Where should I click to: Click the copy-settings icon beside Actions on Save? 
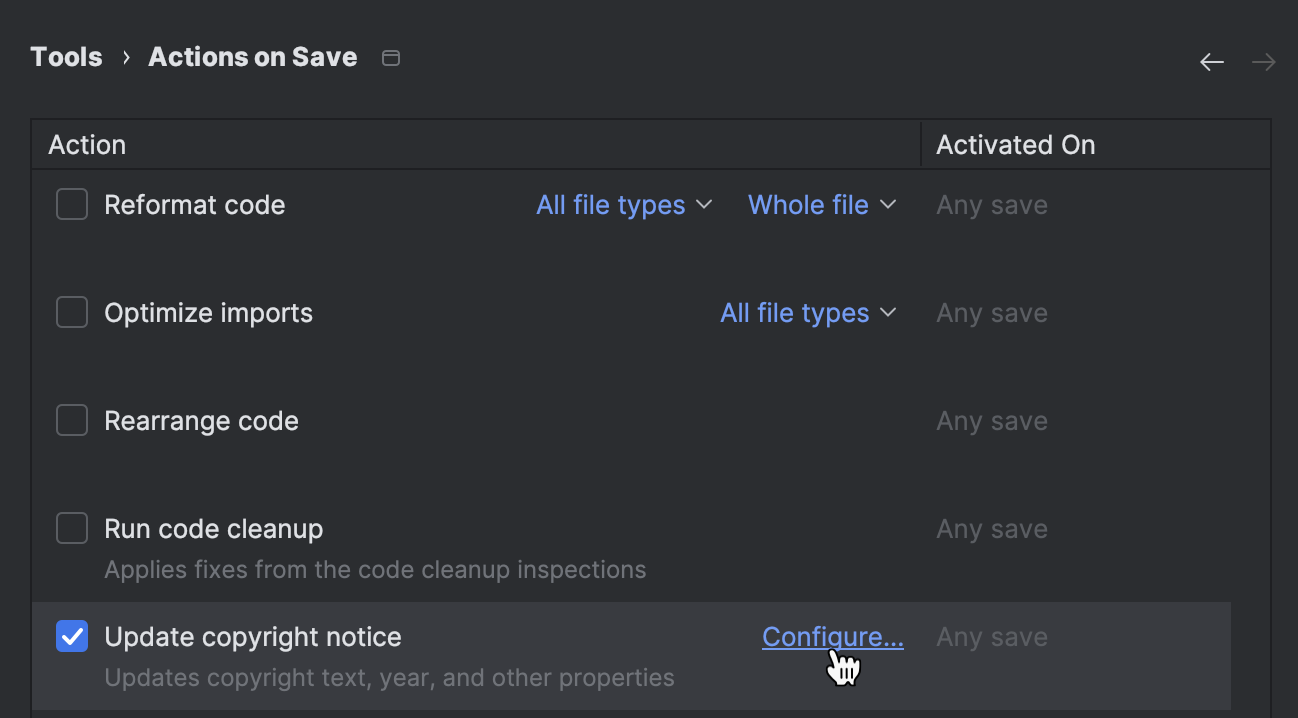[390, 58]
